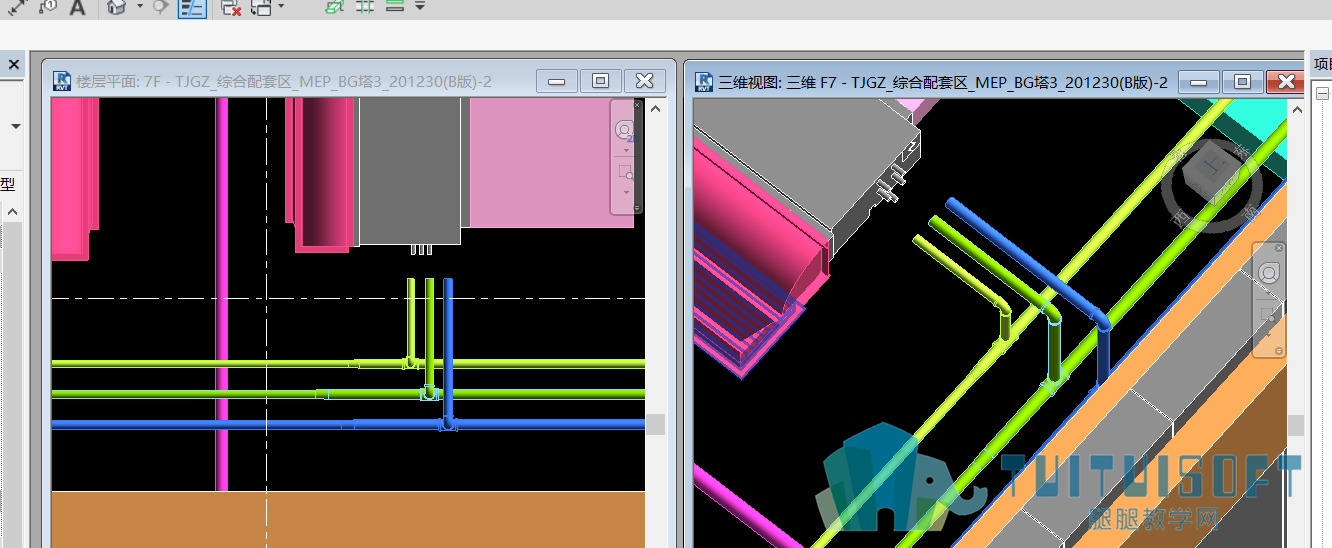The width and height of the screenshot is (1332, 548).
Task: Click Revit icon in floor plan window title
Action: (63, 80)
